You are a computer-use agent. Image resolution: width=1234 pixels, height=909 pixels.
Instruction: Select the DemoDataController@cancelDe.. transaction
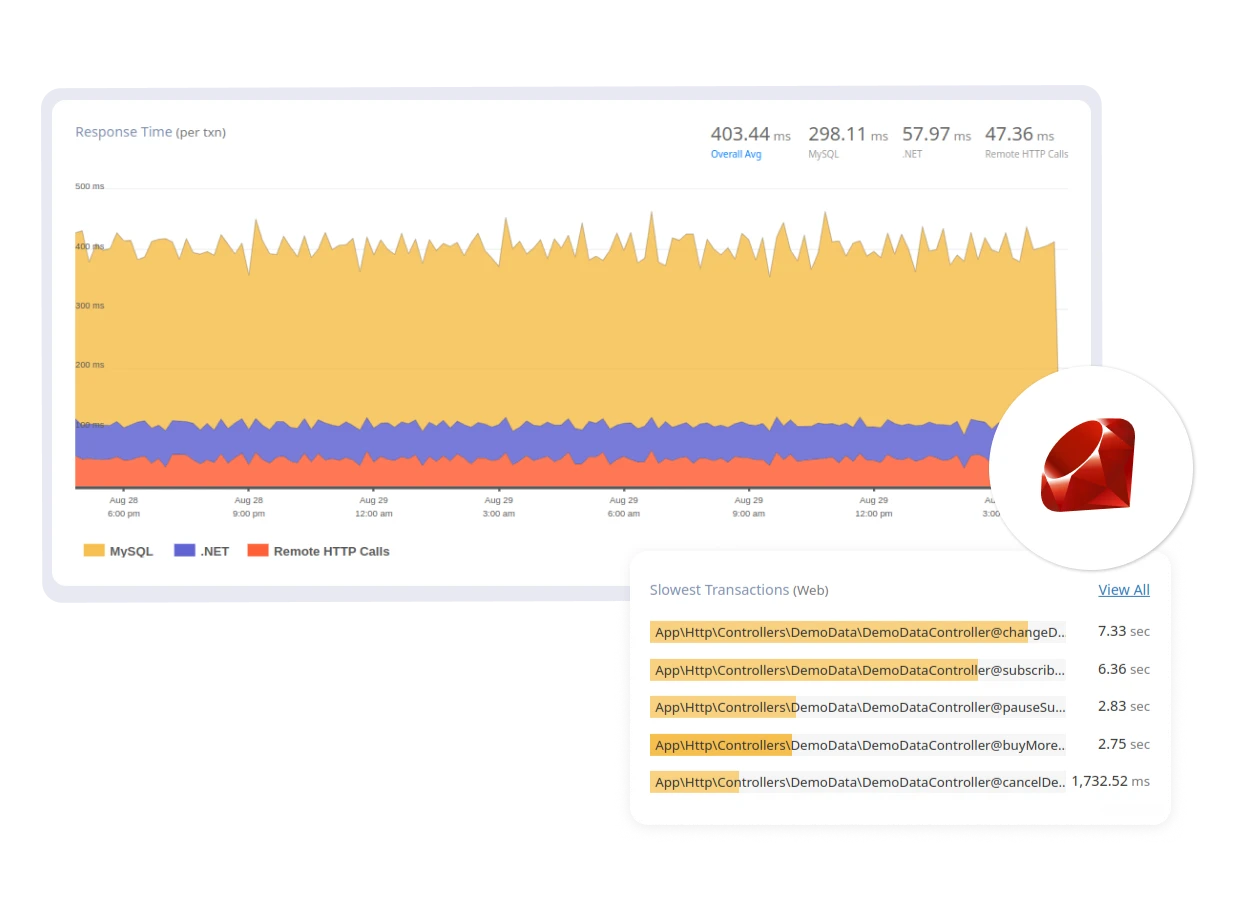[858, 782]
